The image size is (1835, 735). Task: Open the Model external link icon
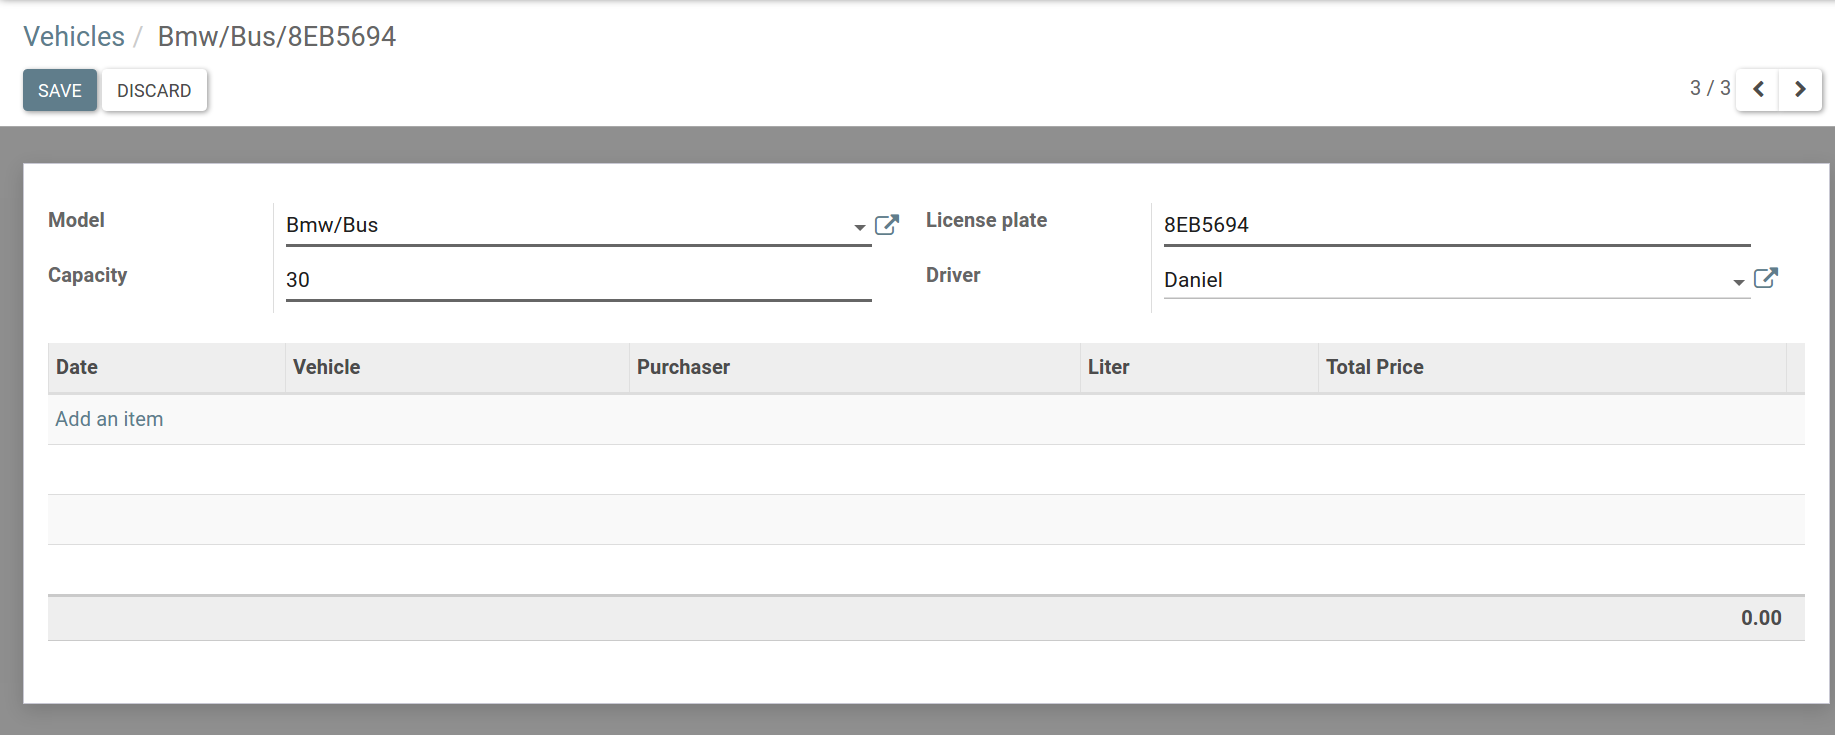[x=886, y=225]
